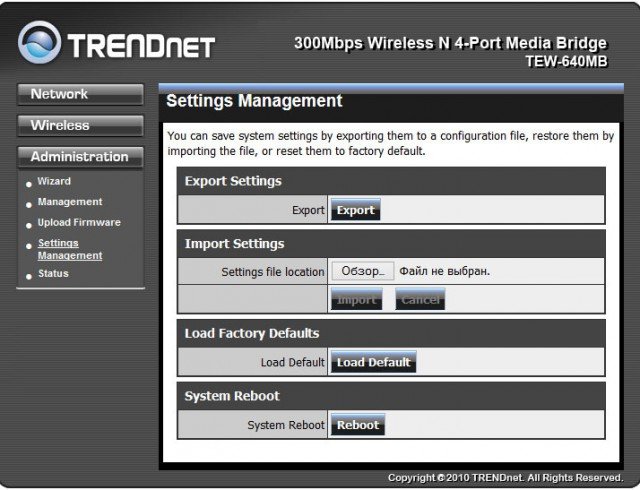Open the Wizard page link
The image size is (640, 490).
[54, 181]
